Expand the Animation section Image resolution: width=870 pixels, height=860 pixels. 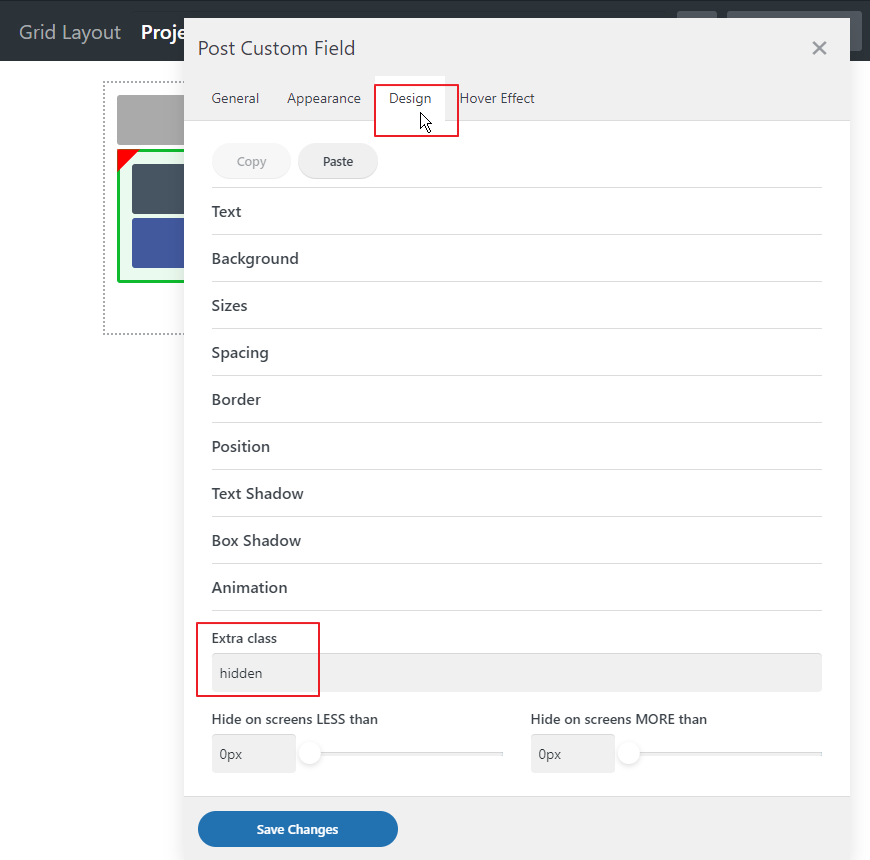click(x=517, y=588)
